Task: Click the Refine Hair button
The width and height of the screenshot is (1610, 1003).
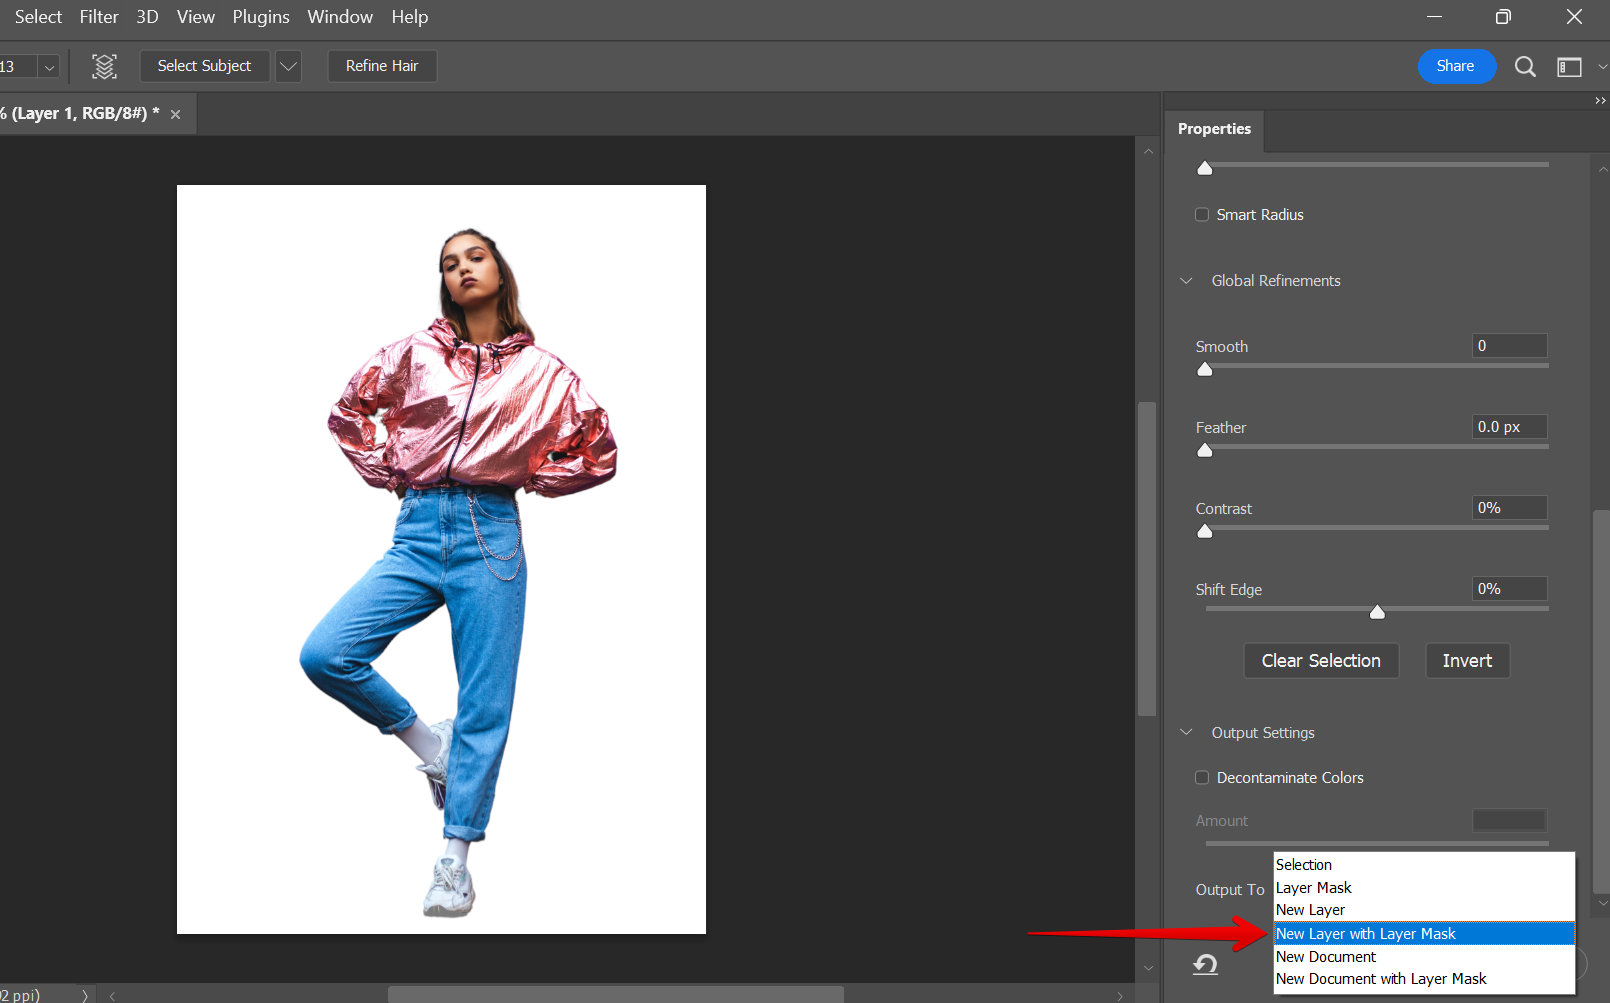Action: [382, 66]
